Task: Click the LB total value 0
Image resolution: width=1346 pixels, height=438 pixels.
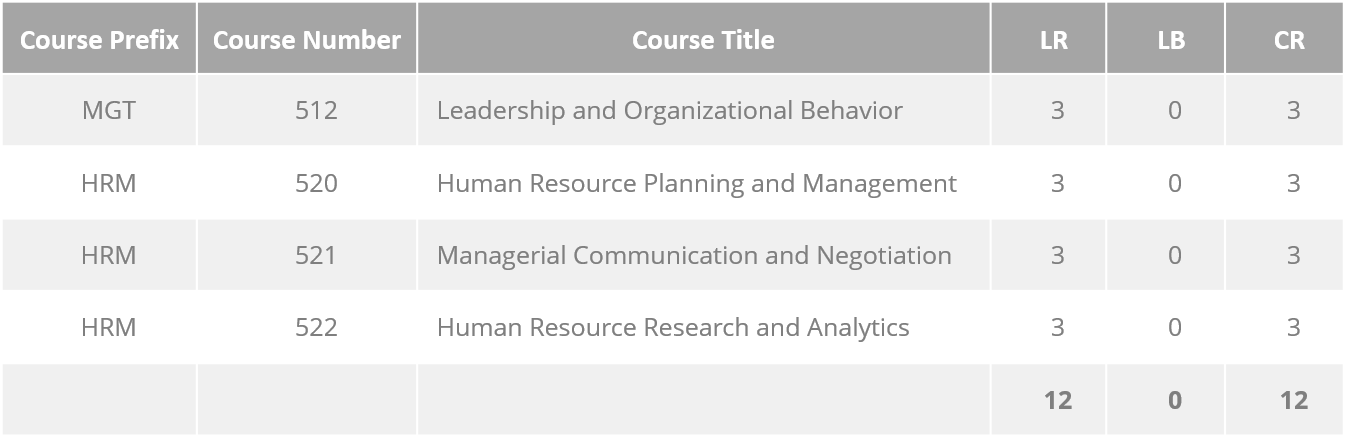Action: tap(1175, 400)
